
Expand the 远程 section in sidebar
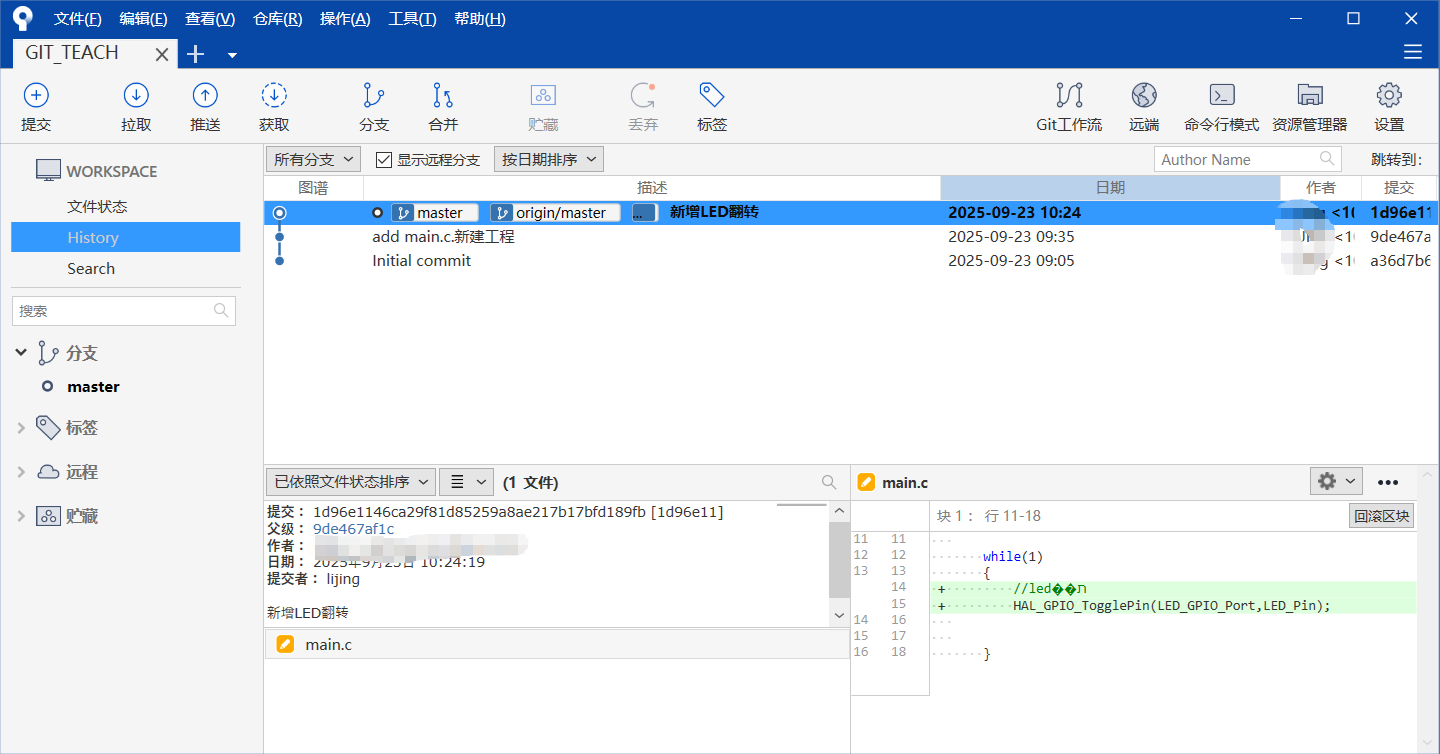pos(23,471)
